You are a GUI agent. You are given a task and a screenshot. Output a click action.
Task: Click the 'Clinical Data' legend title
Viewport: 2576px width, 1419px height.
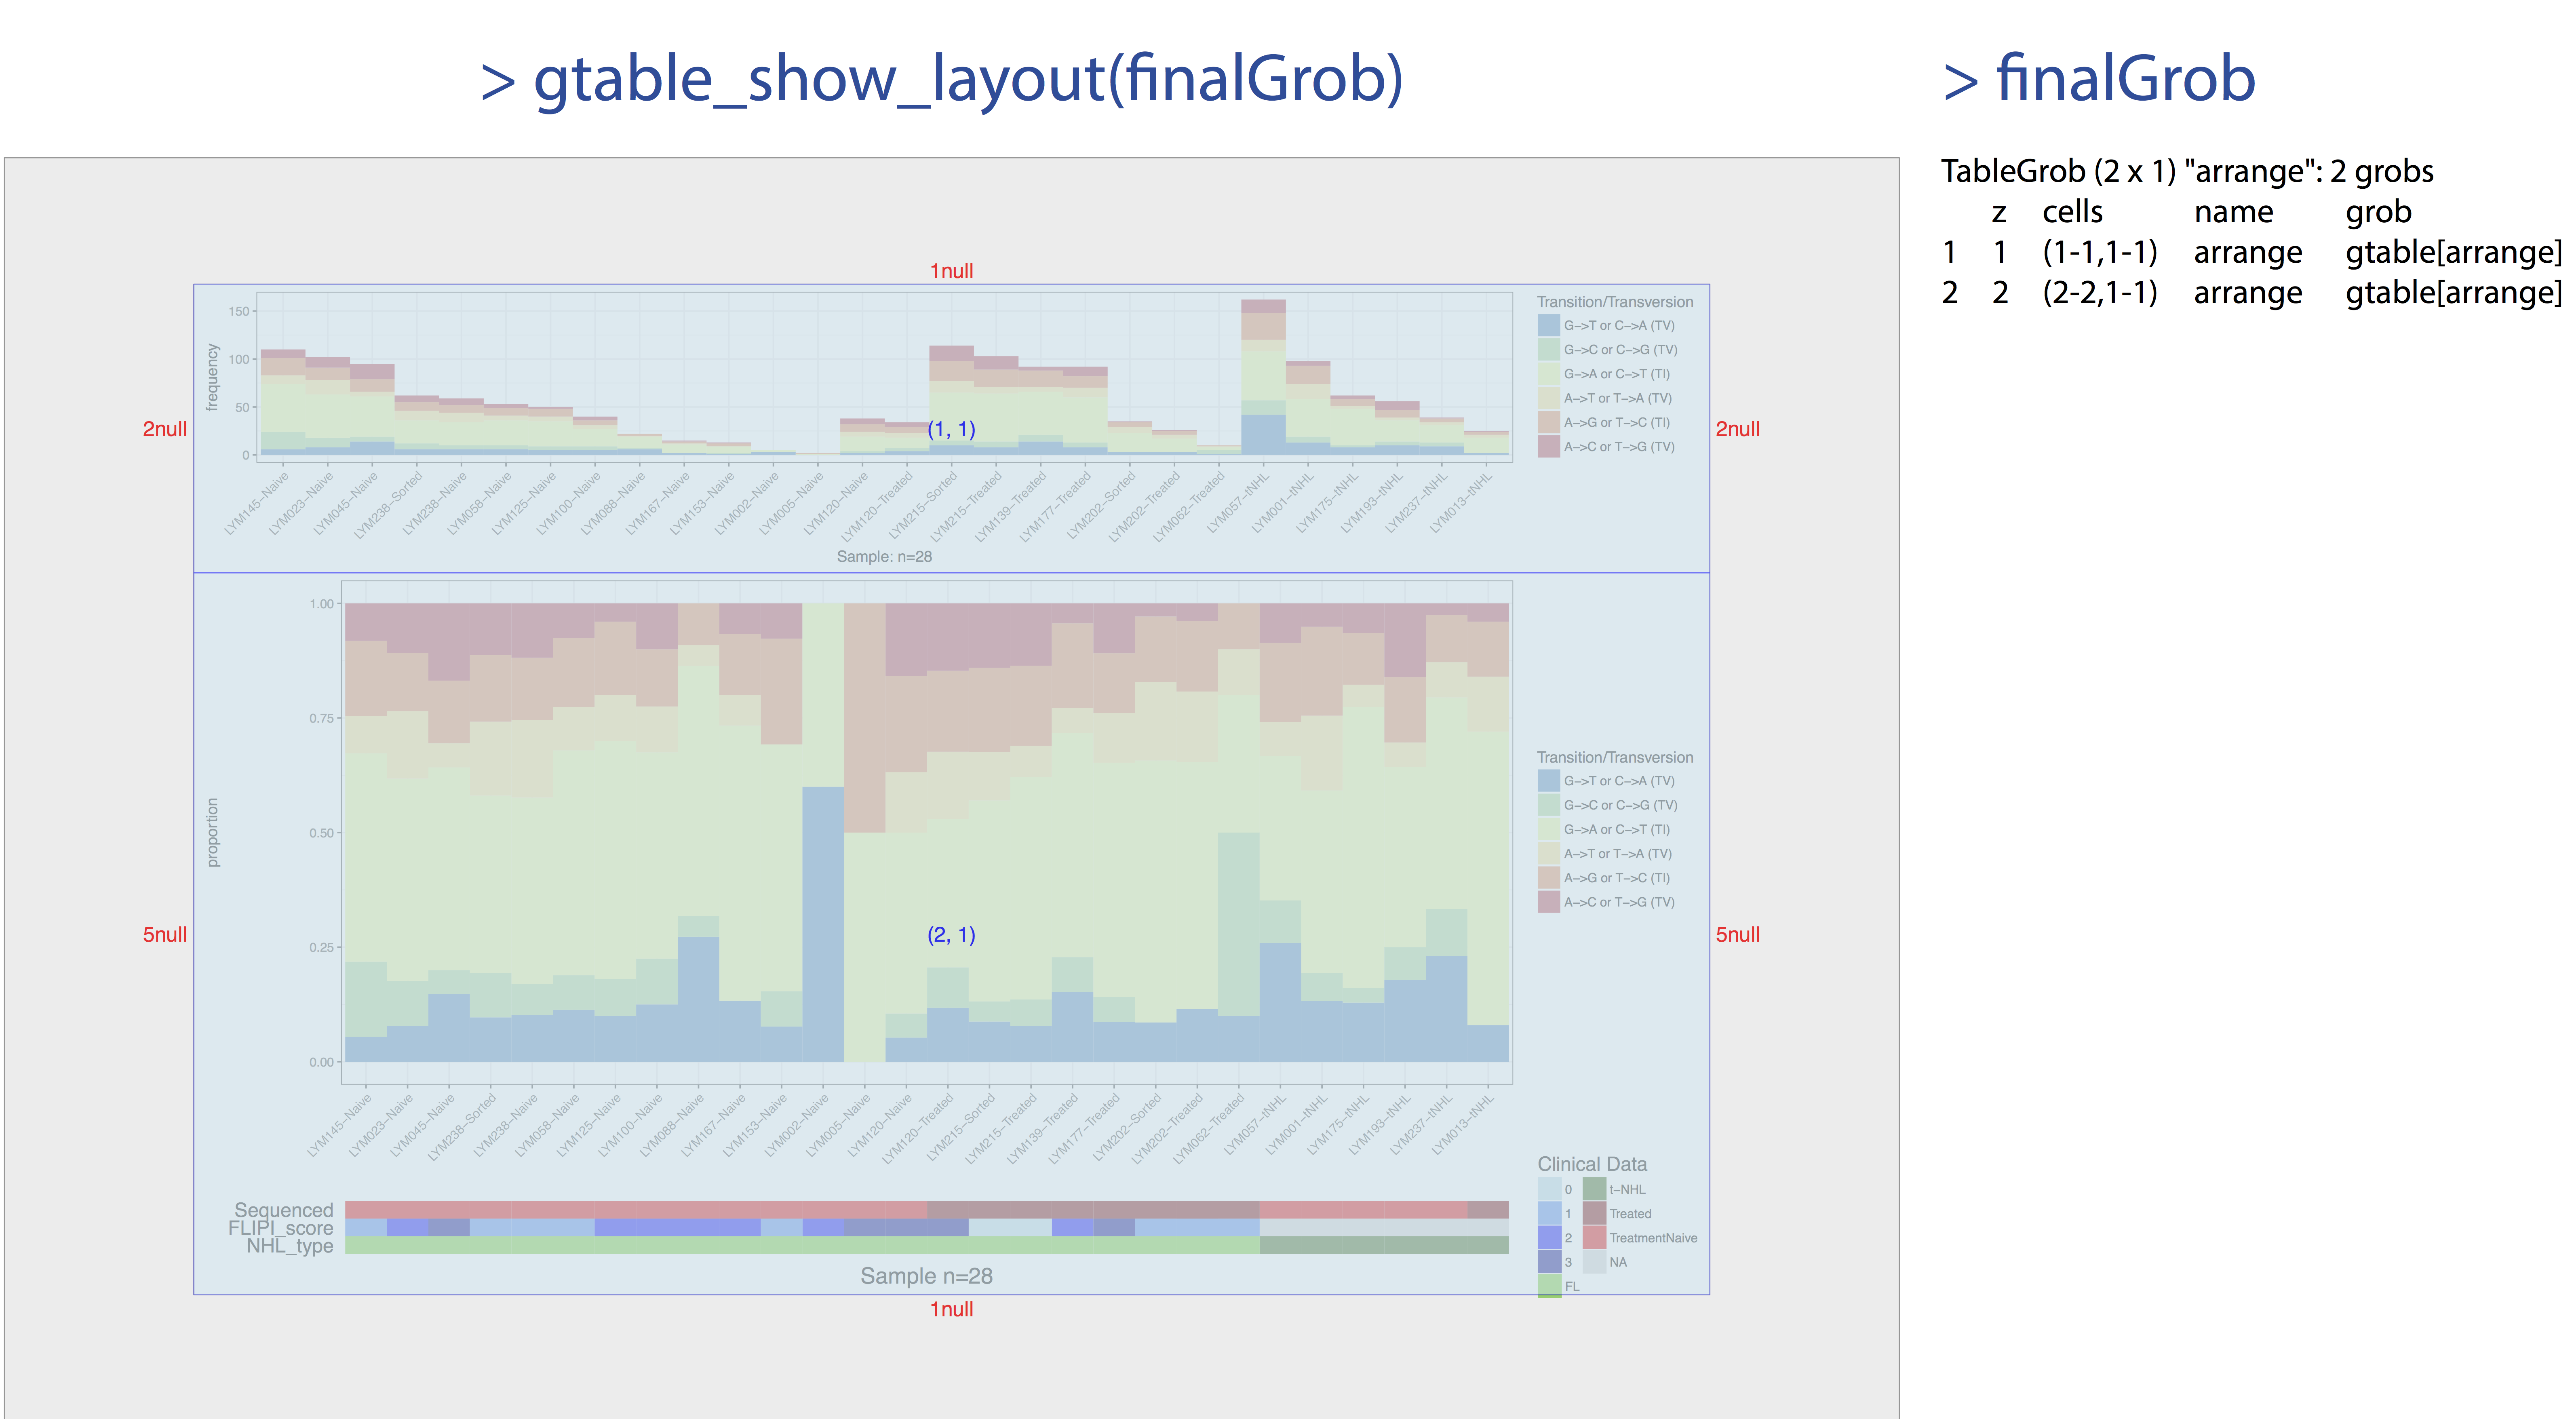pos(1592,1164)
